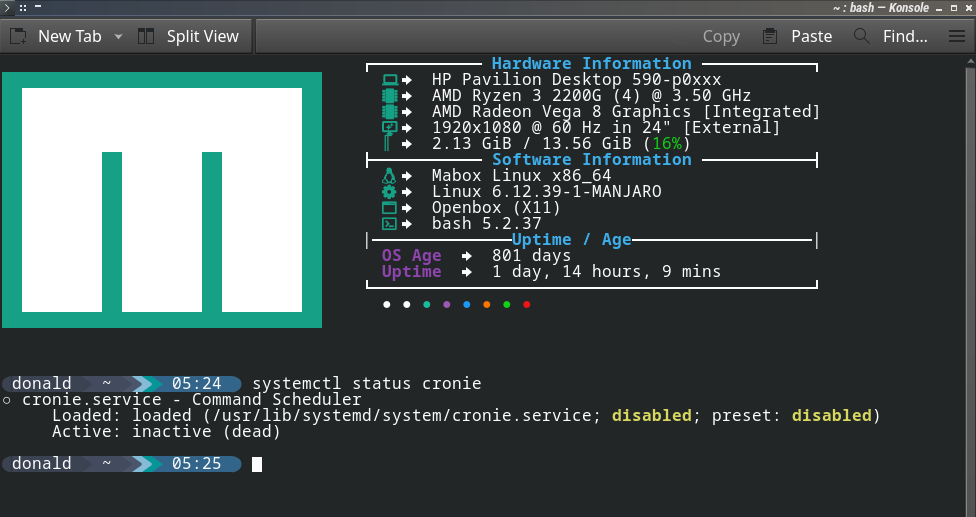Screen dimensions: 976x517
Task: Click the monitor icon beside 1920x1080 resolution
Action: pos(390,128)
